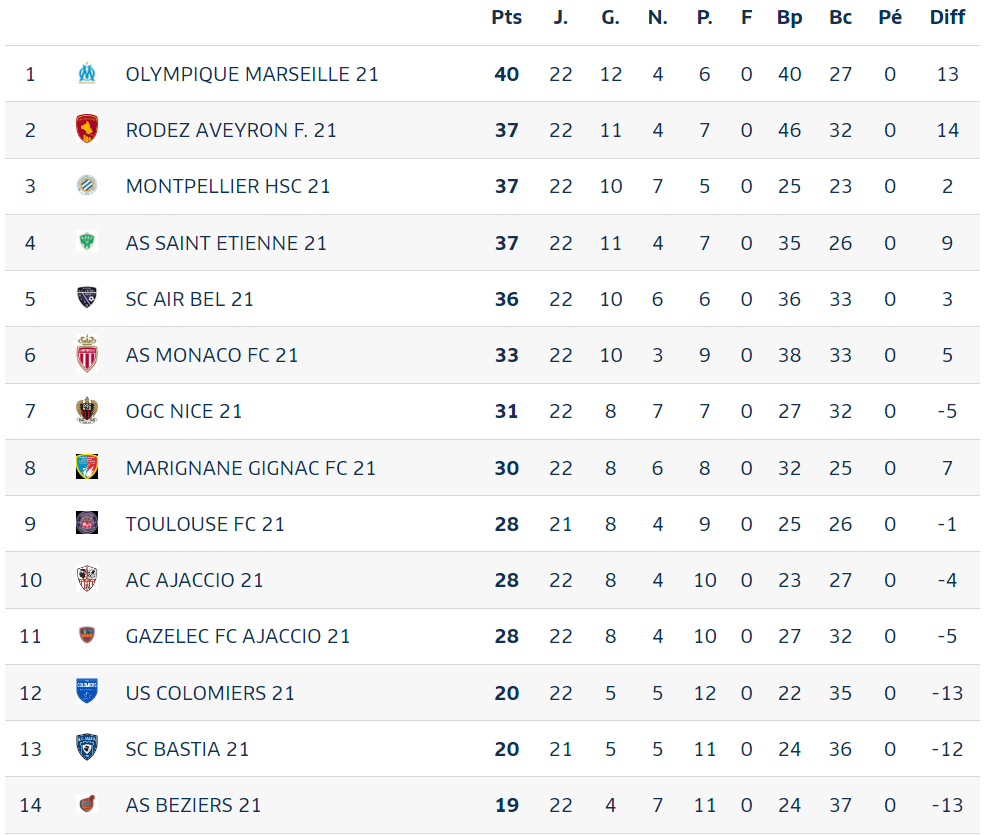Open the AS BEZIERS 21 team link

pos(193,805)
